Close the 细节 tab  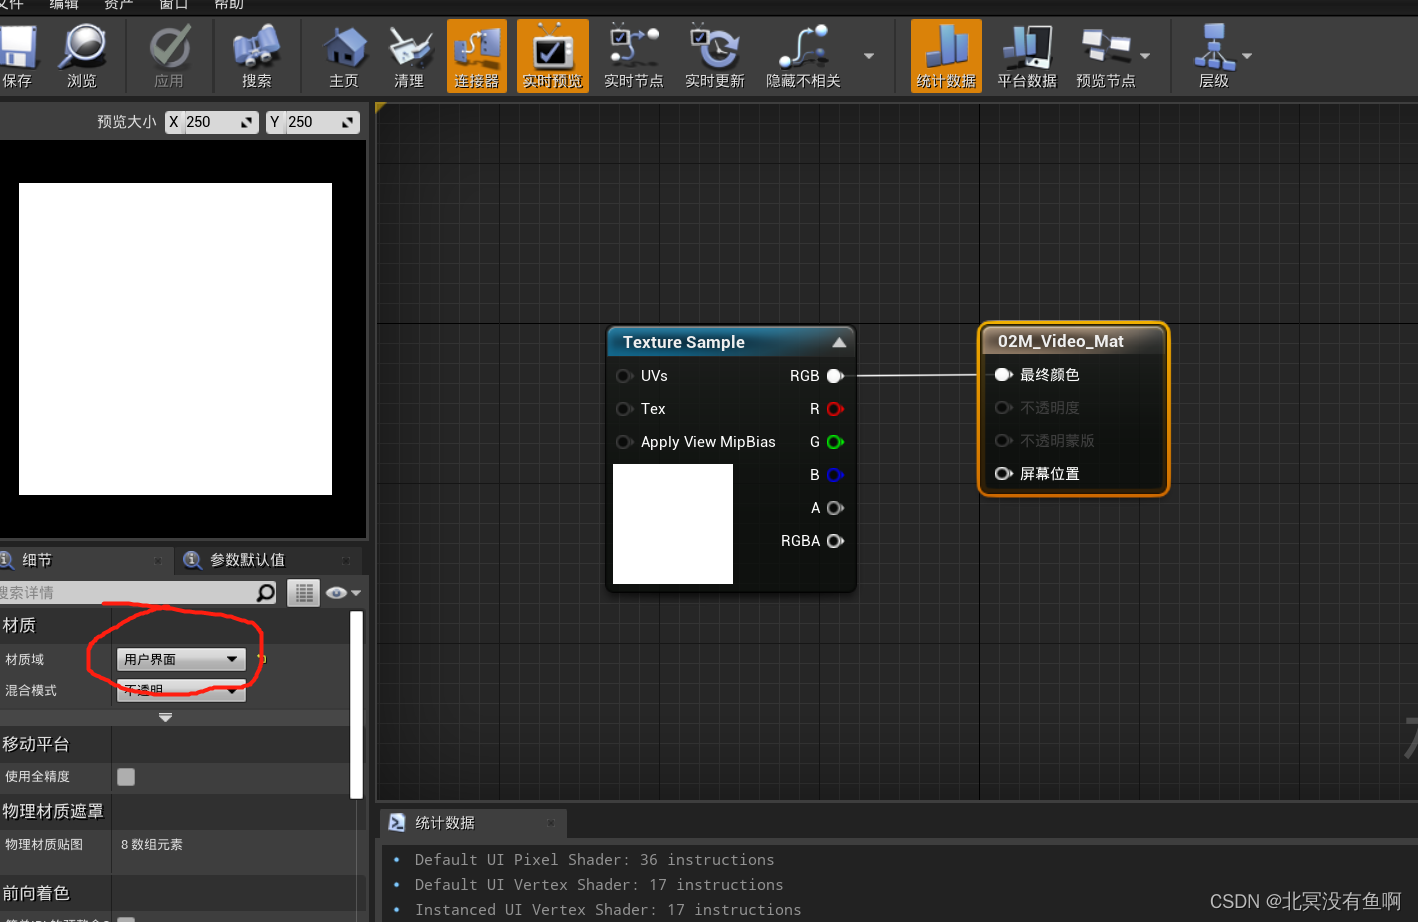pos(158,561)
